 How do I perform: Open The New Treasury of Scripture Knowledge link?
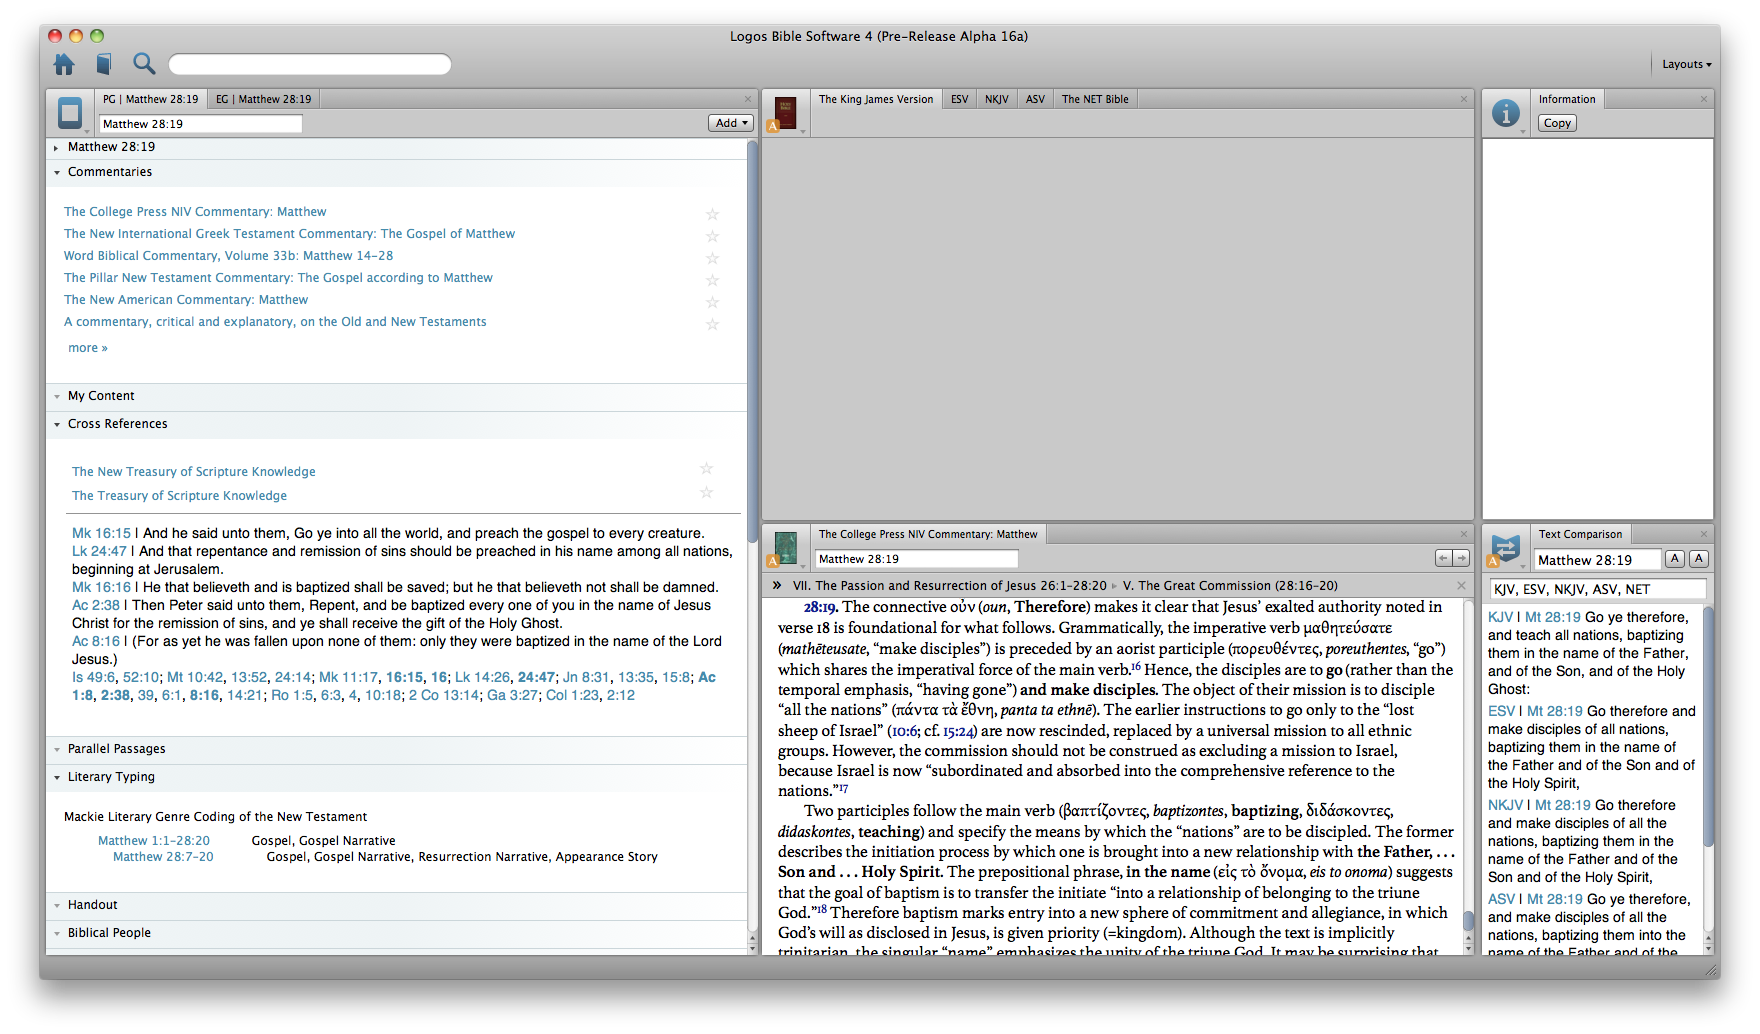194,472
